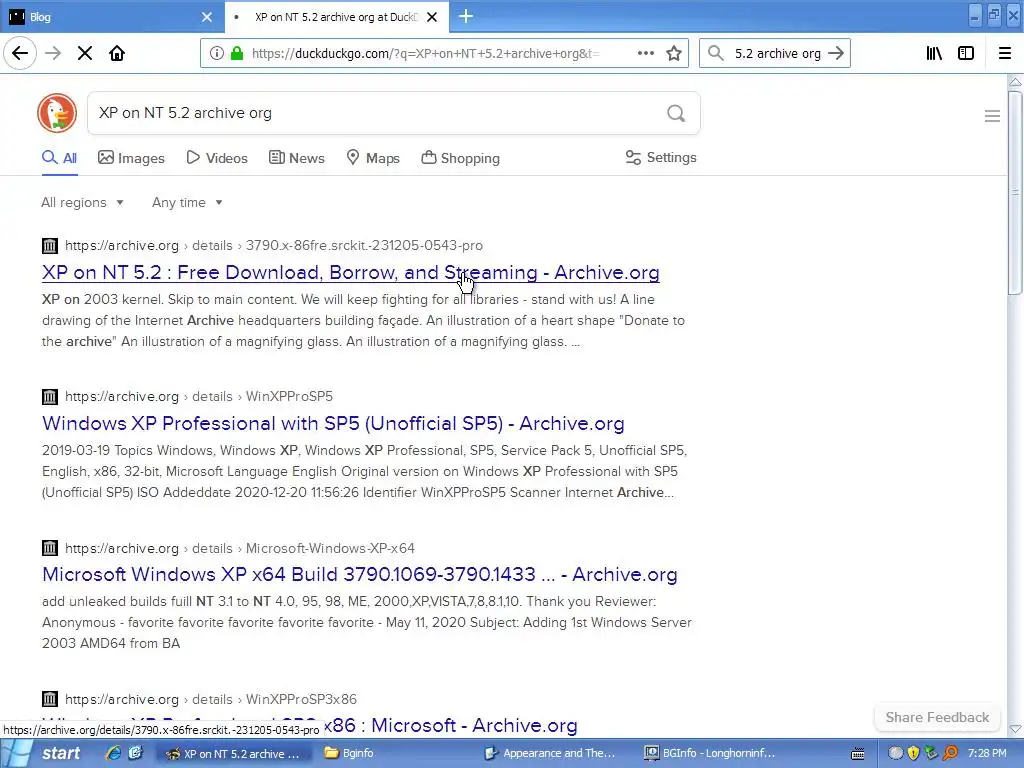Open Windows XP Professional with SP5 result
Image resolution: width=1024 pixels, height=768 pixels.
(333, 423)
